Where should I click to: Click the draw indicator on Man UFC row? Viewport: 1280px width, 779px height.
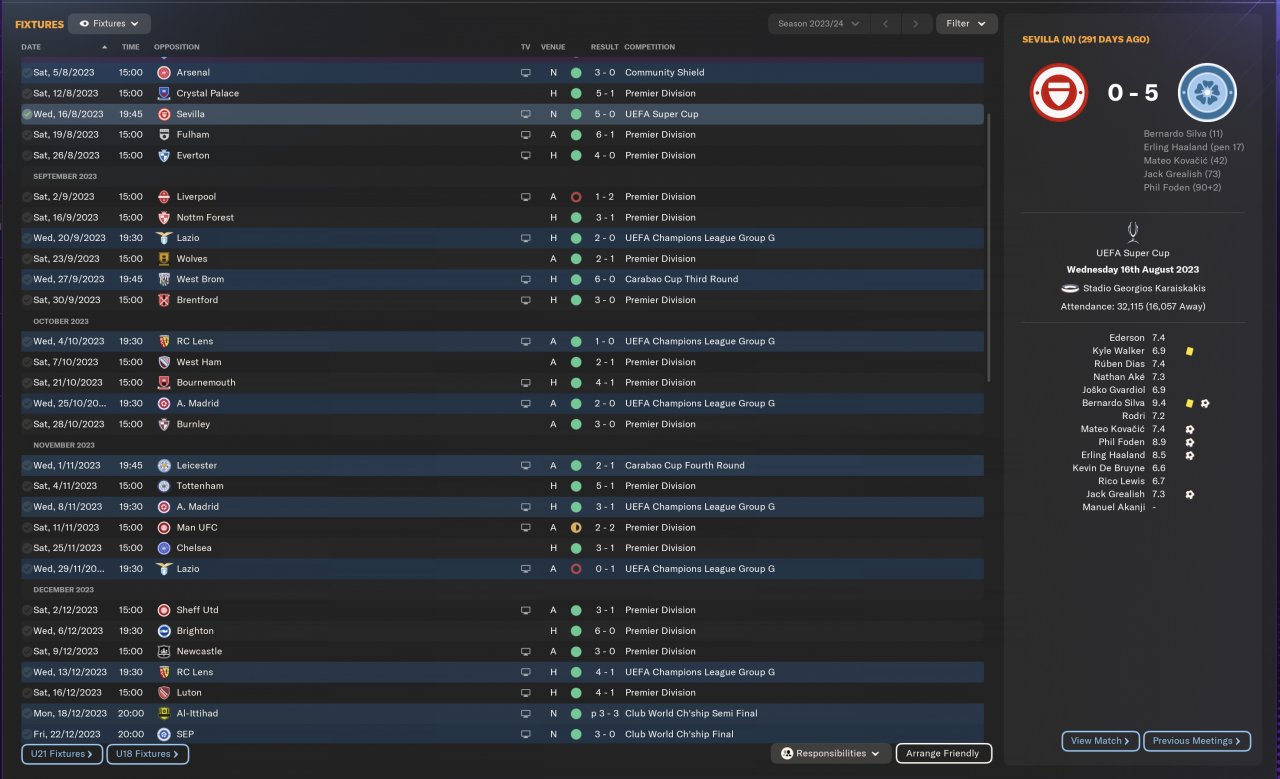(x=576, y=527)
